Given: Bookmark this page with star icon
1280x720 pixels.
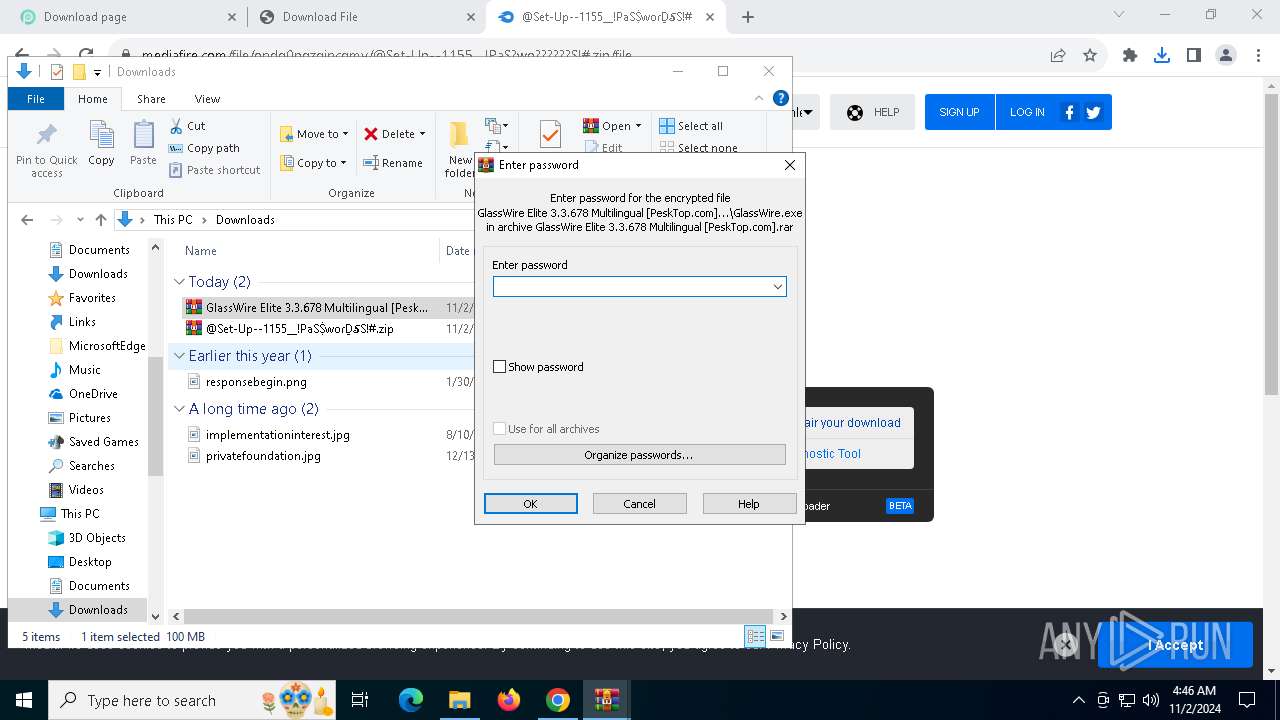Looking at the screenshot, I should [1090, 56].
